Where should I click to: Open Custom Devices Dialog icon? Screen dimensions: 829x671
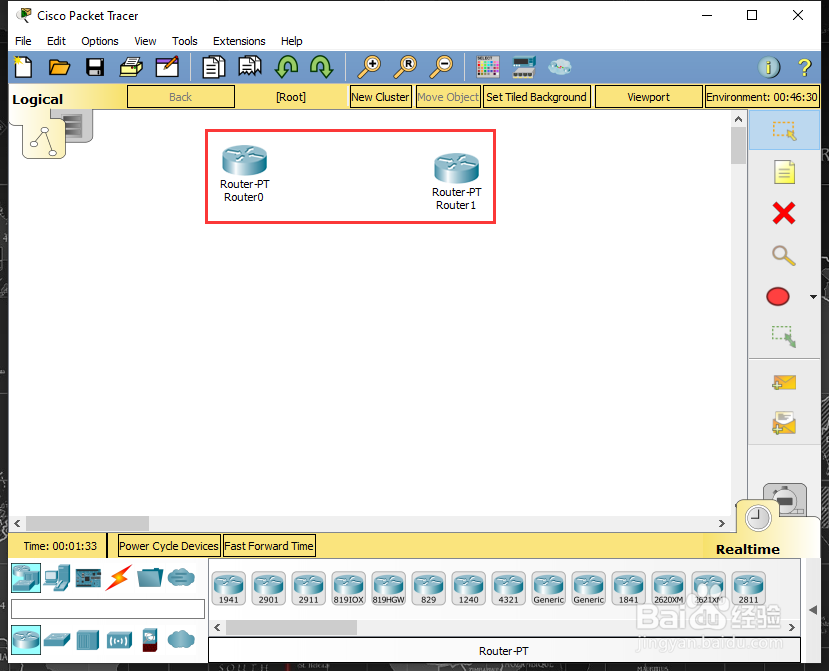(524, 67)
